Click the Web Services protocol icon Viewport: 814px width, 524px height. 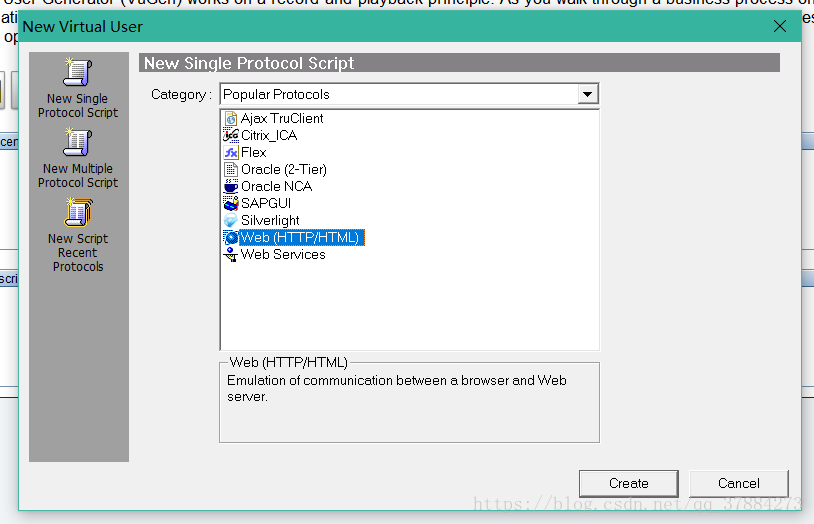[x=231, y=255]
